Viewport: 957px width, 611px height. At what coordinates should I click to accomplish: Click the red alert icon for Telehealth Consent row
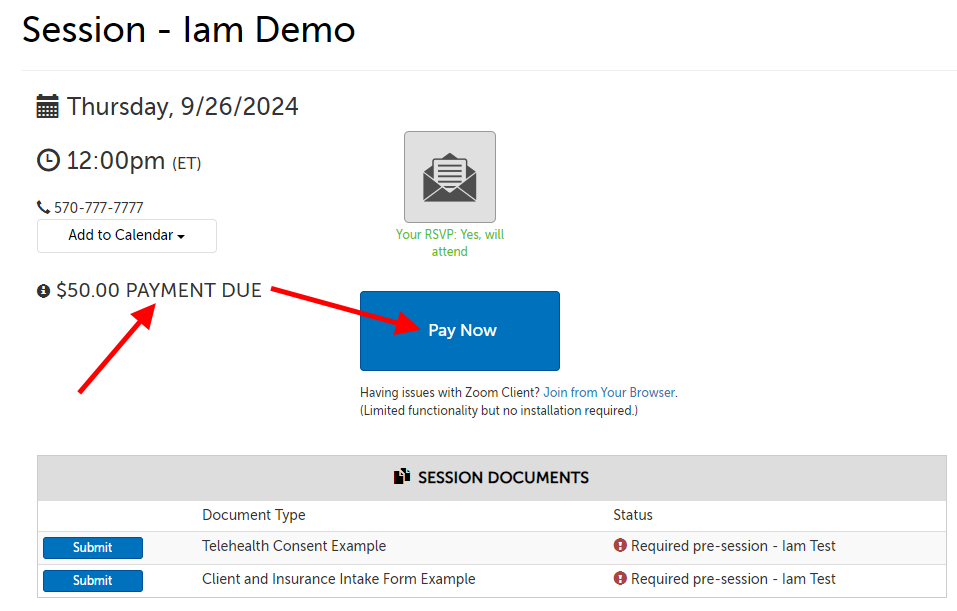coord(620,547)
